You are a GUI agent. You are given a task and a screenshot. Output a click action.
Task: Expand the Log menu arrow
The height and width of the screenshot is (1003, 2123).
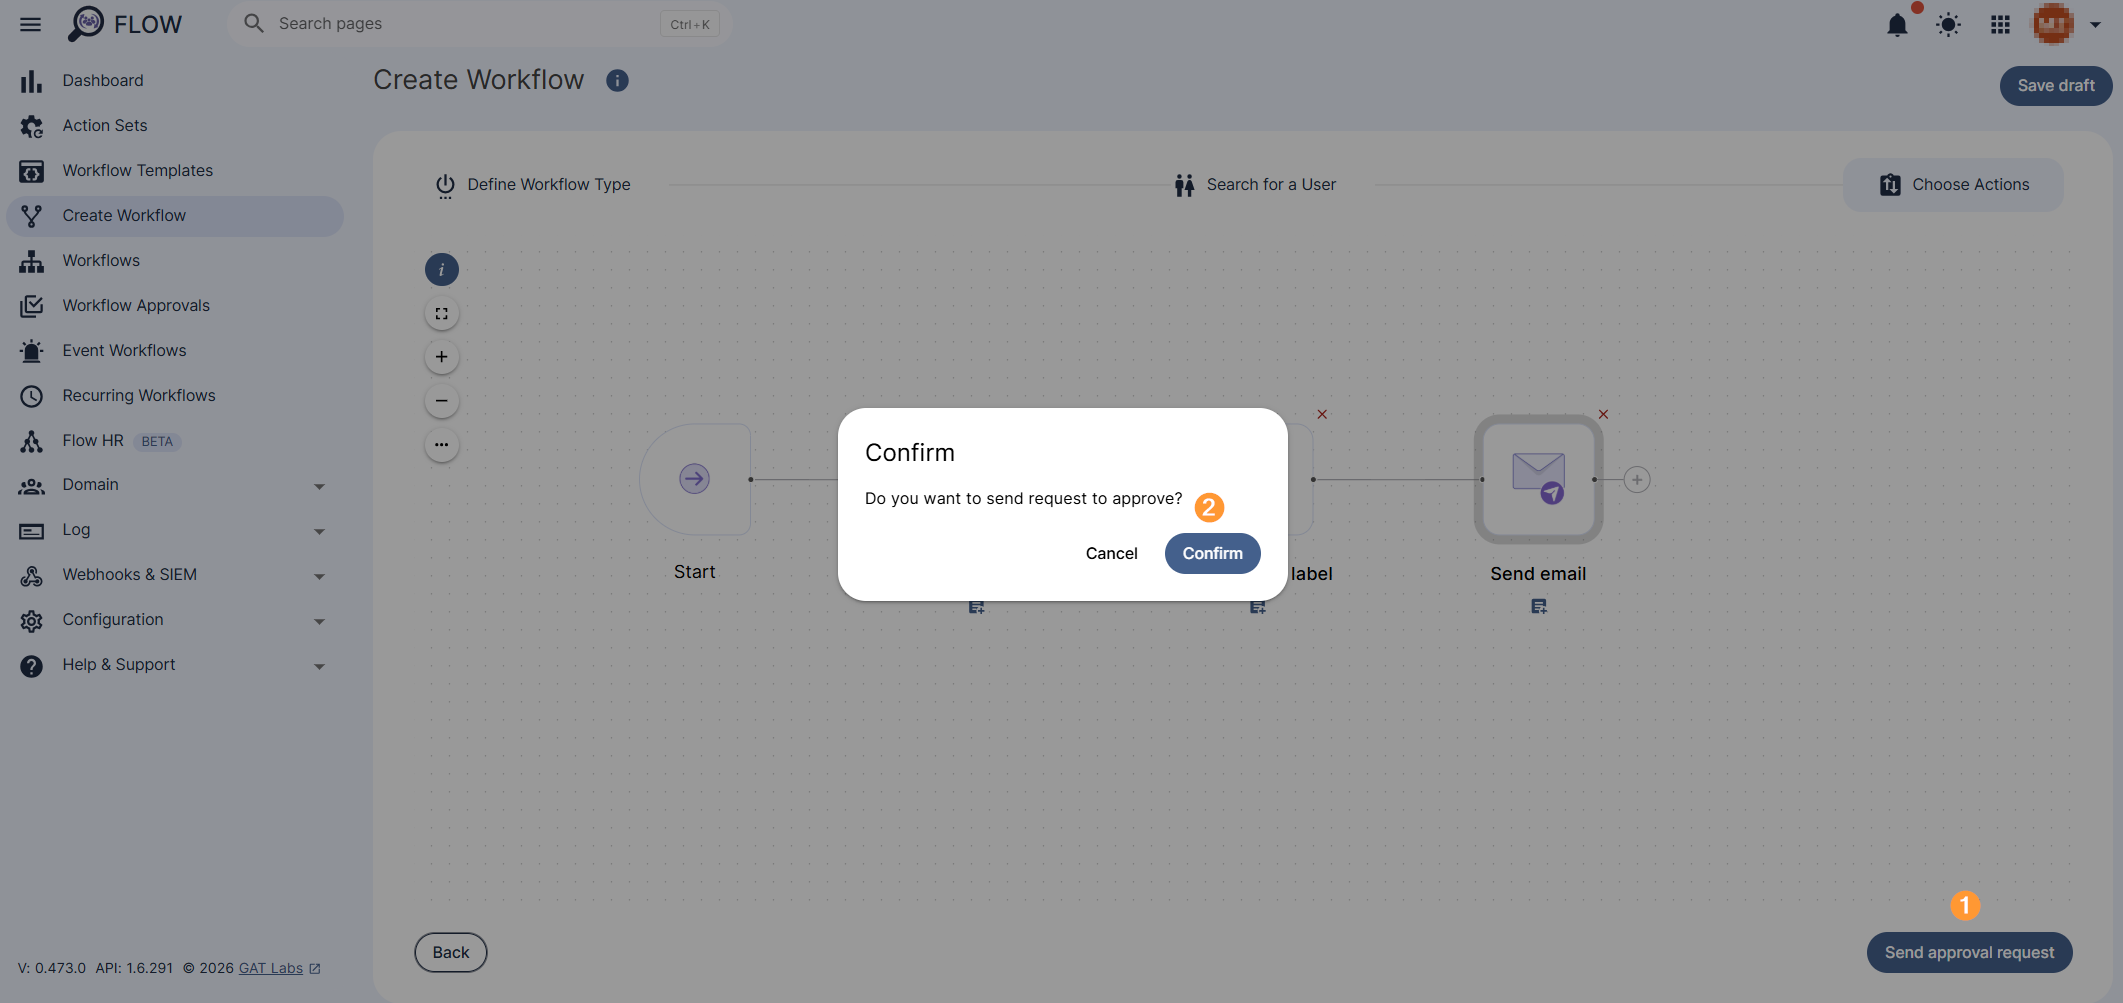pyautogui.click(x=320, y=532)
